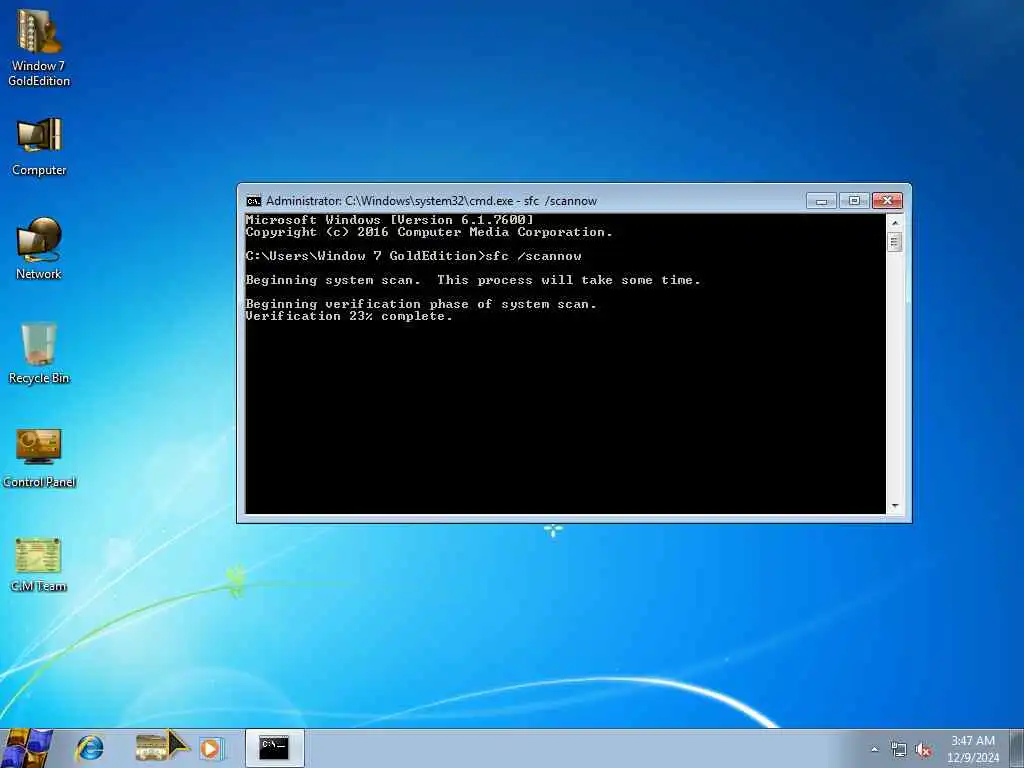
Task: Open the clock showing 3:47 AM
Action: 973,741
